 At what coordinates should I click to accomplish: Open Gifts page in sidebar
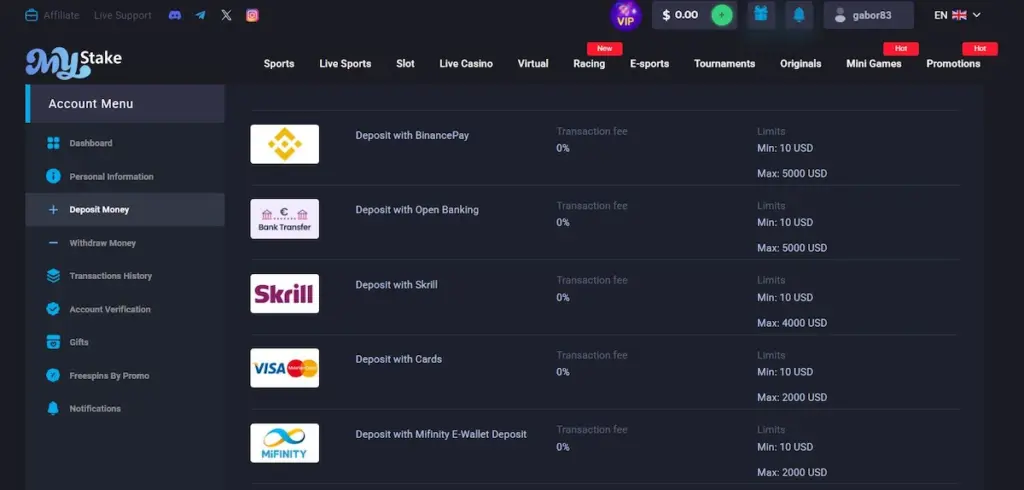tap(79, 342)
